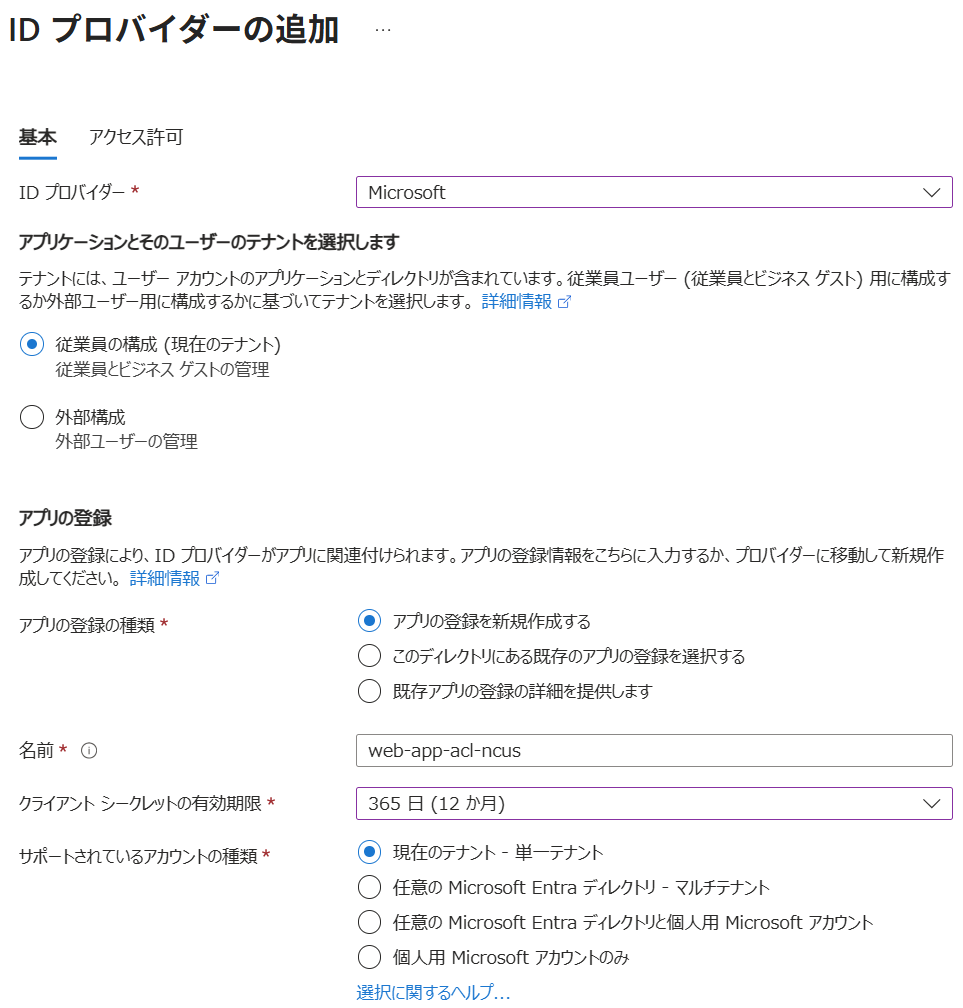Click the アプリの登録 section heading

pos(65,518)
